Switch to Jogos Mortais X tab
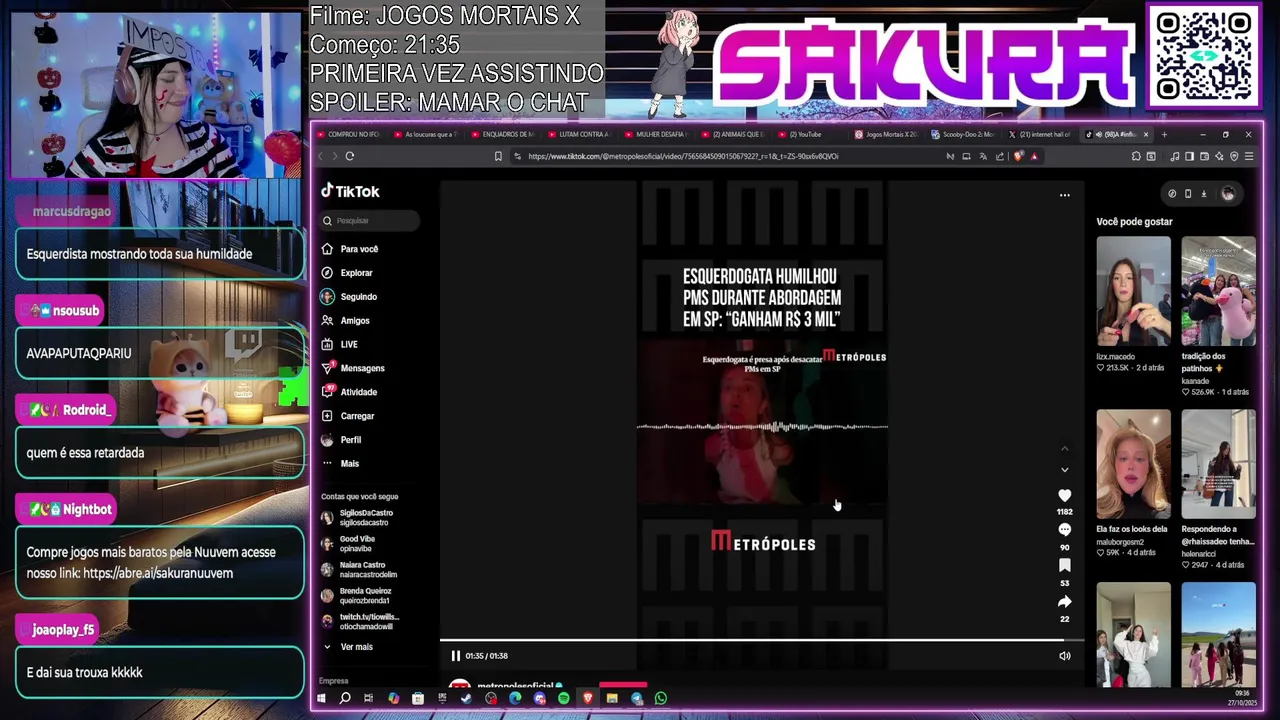Viewport: 1280px width, 720px height. pos(887,134)
